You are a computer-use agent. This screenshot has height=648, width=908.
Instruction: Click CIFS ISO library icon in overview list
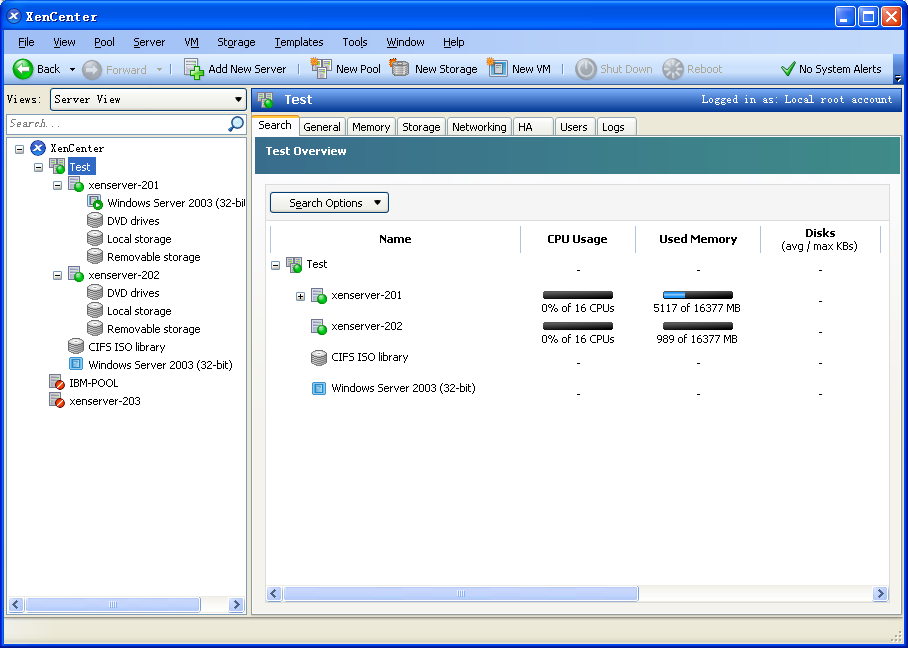[x=319, y=357]
